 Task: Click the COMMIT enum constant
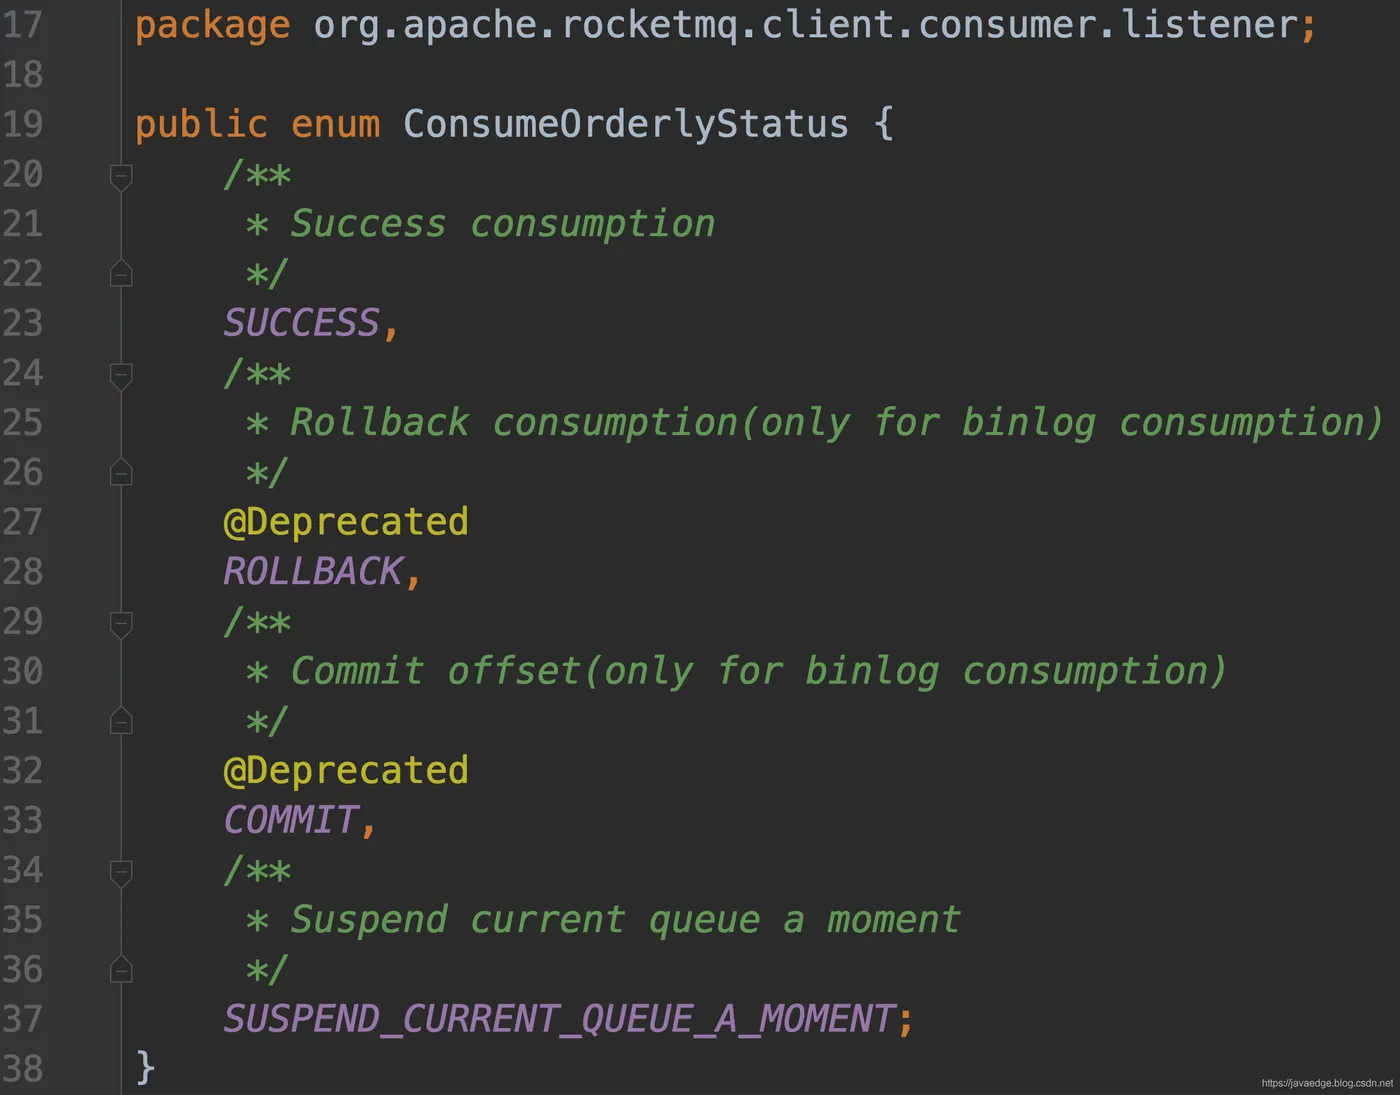click(290, 820)
